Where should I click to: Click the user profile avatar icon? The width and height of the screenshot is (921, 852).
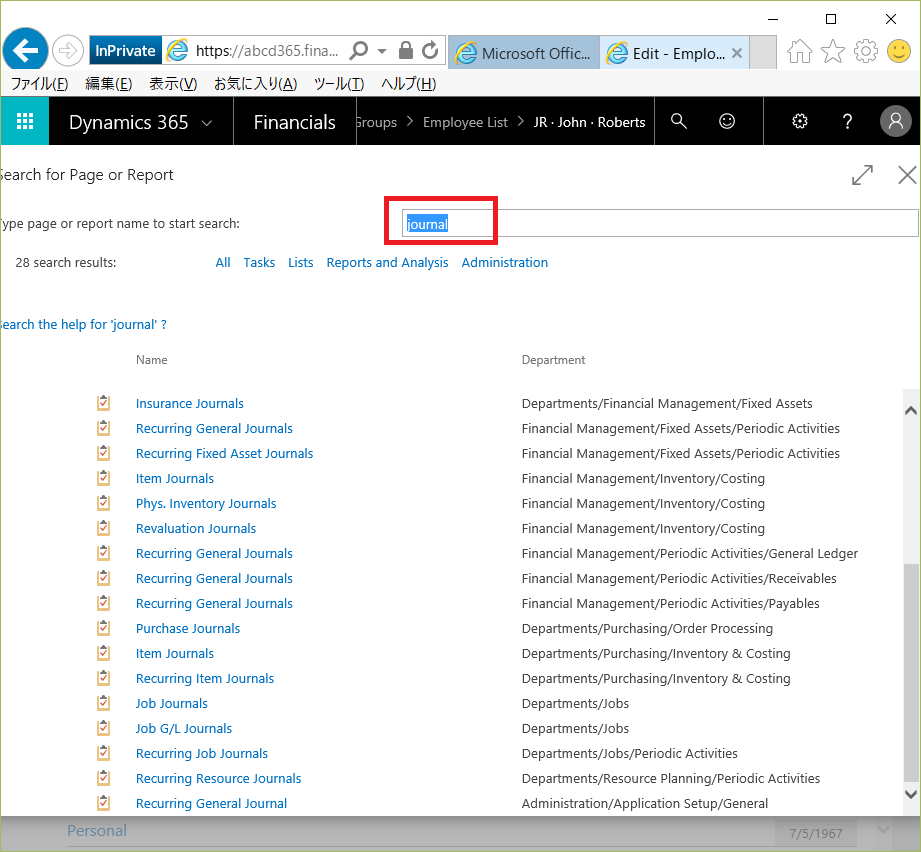point(895,122)
